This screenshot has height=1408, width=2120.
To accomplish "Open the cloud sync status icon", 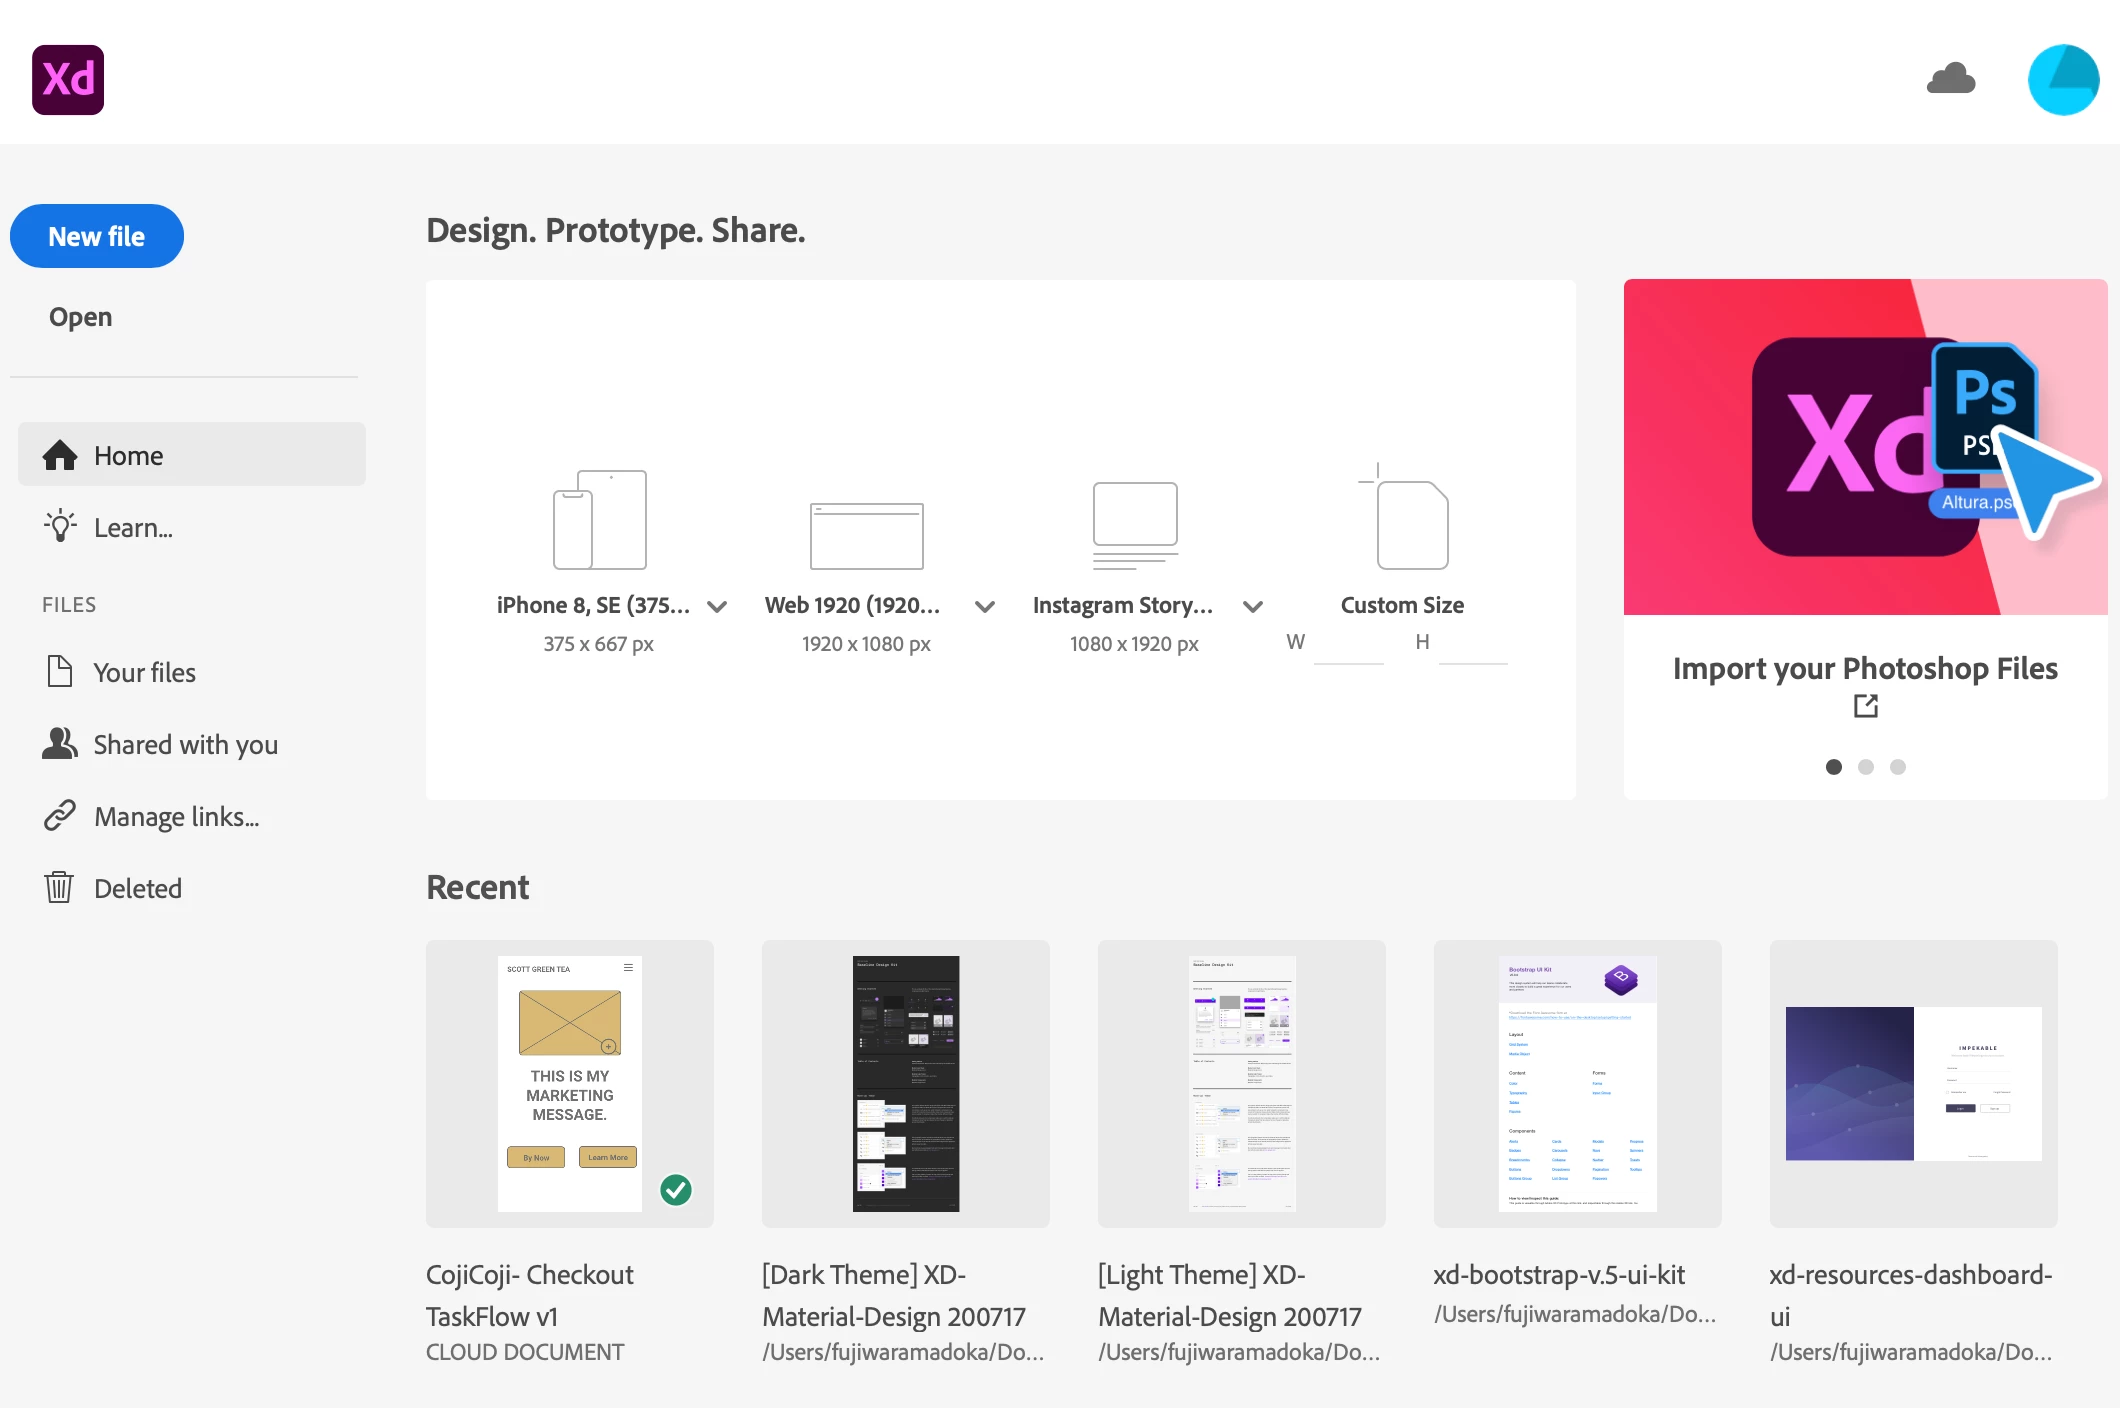I will (x=1950, y=79).
